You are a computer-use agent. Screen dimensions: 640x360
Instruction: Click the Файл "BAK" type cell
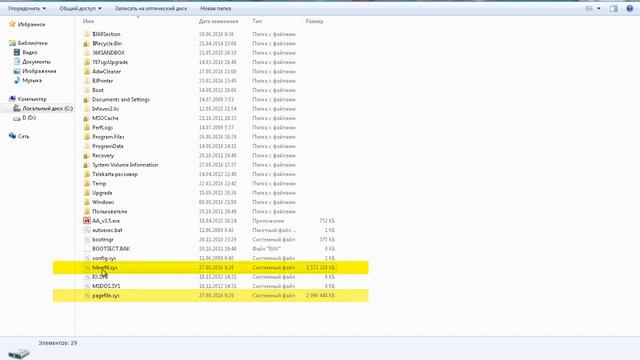coord(266,249)
